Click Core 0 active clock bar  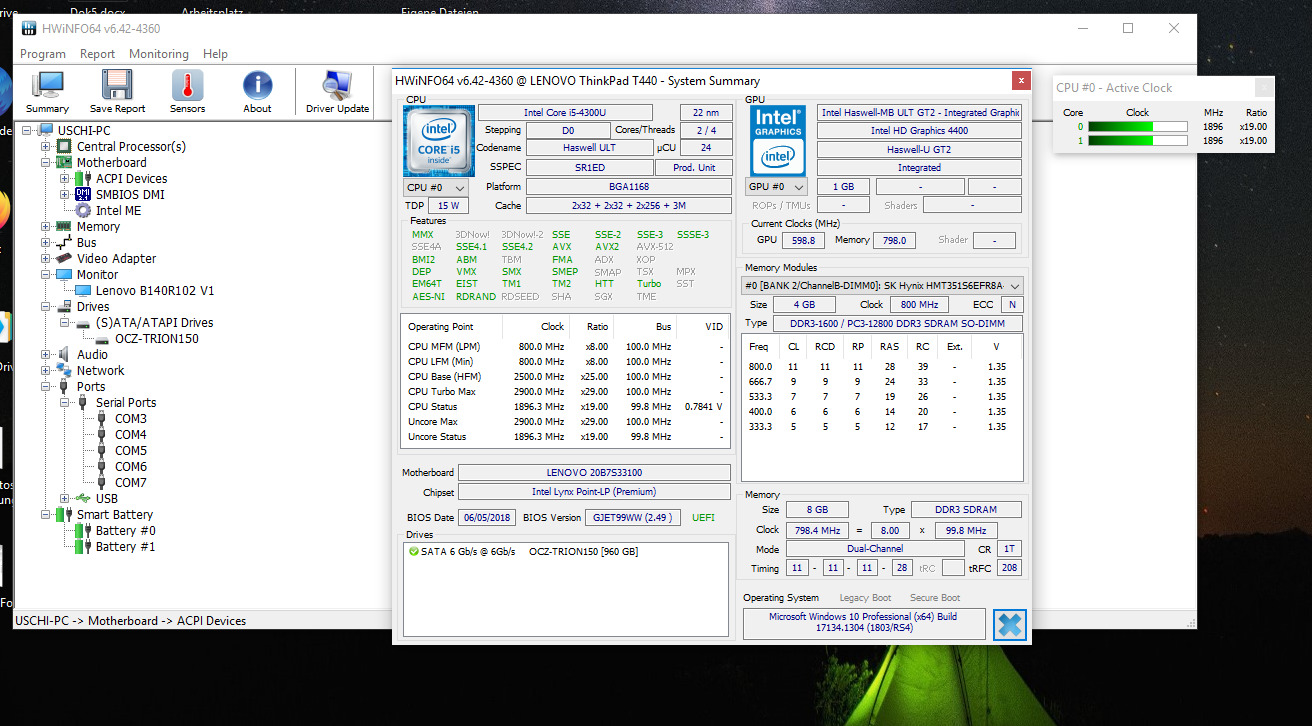point(1137,127)
